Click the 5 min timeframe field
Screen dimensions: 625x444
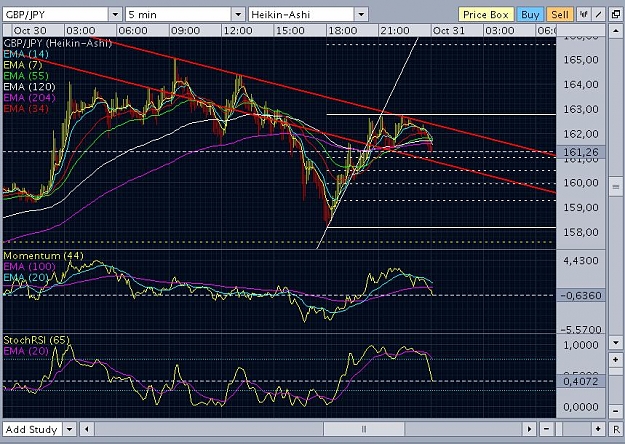coord(179,15)
